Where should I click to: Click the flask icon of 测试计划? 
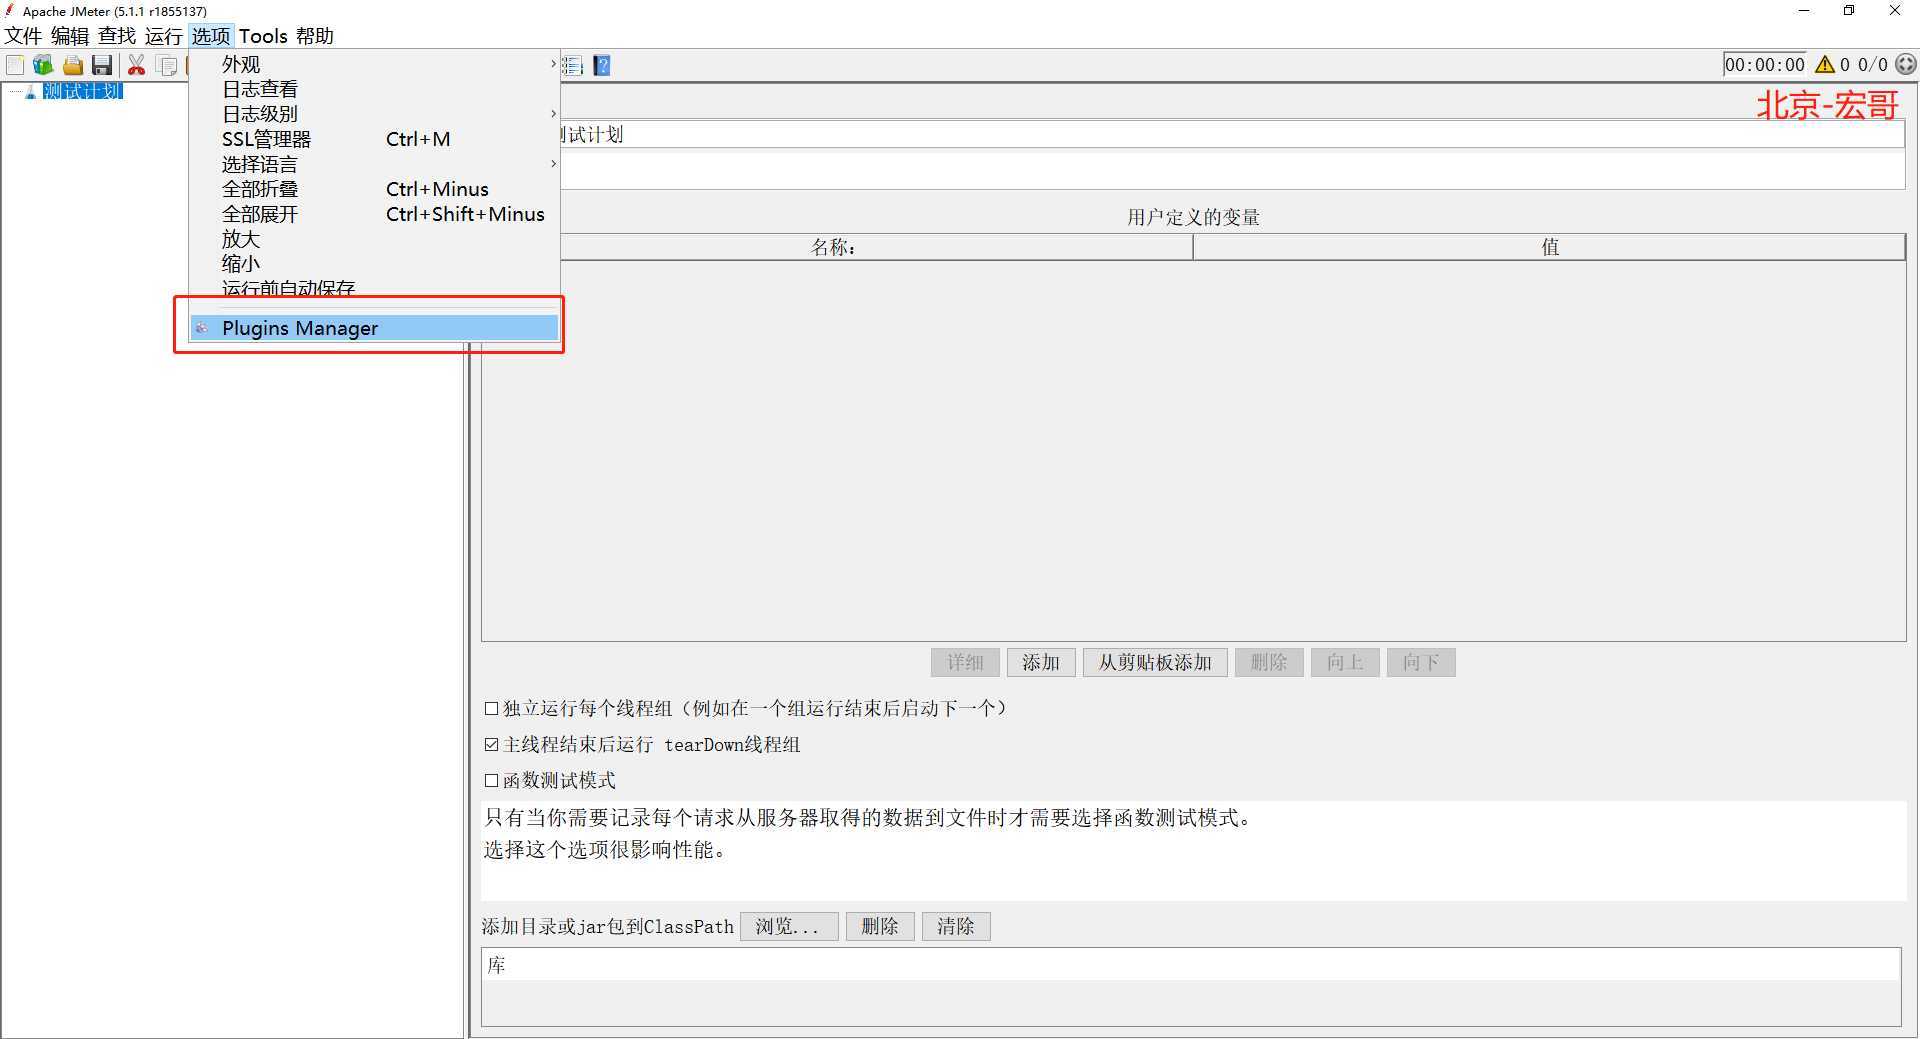pos(31,91)
